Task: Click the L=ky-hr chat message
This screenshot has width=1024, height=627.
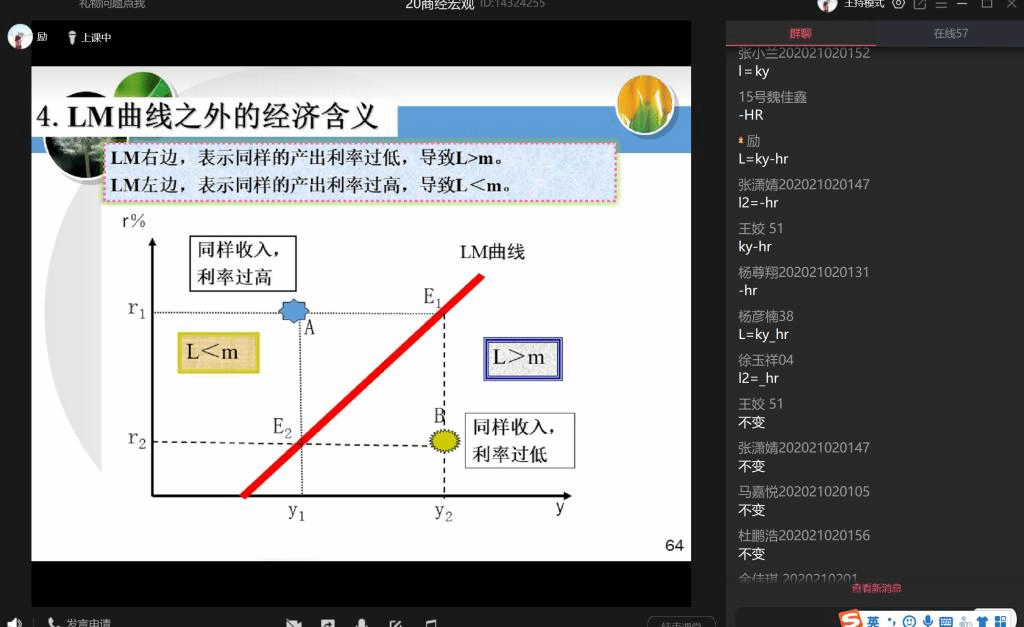Action: point(763,159)
